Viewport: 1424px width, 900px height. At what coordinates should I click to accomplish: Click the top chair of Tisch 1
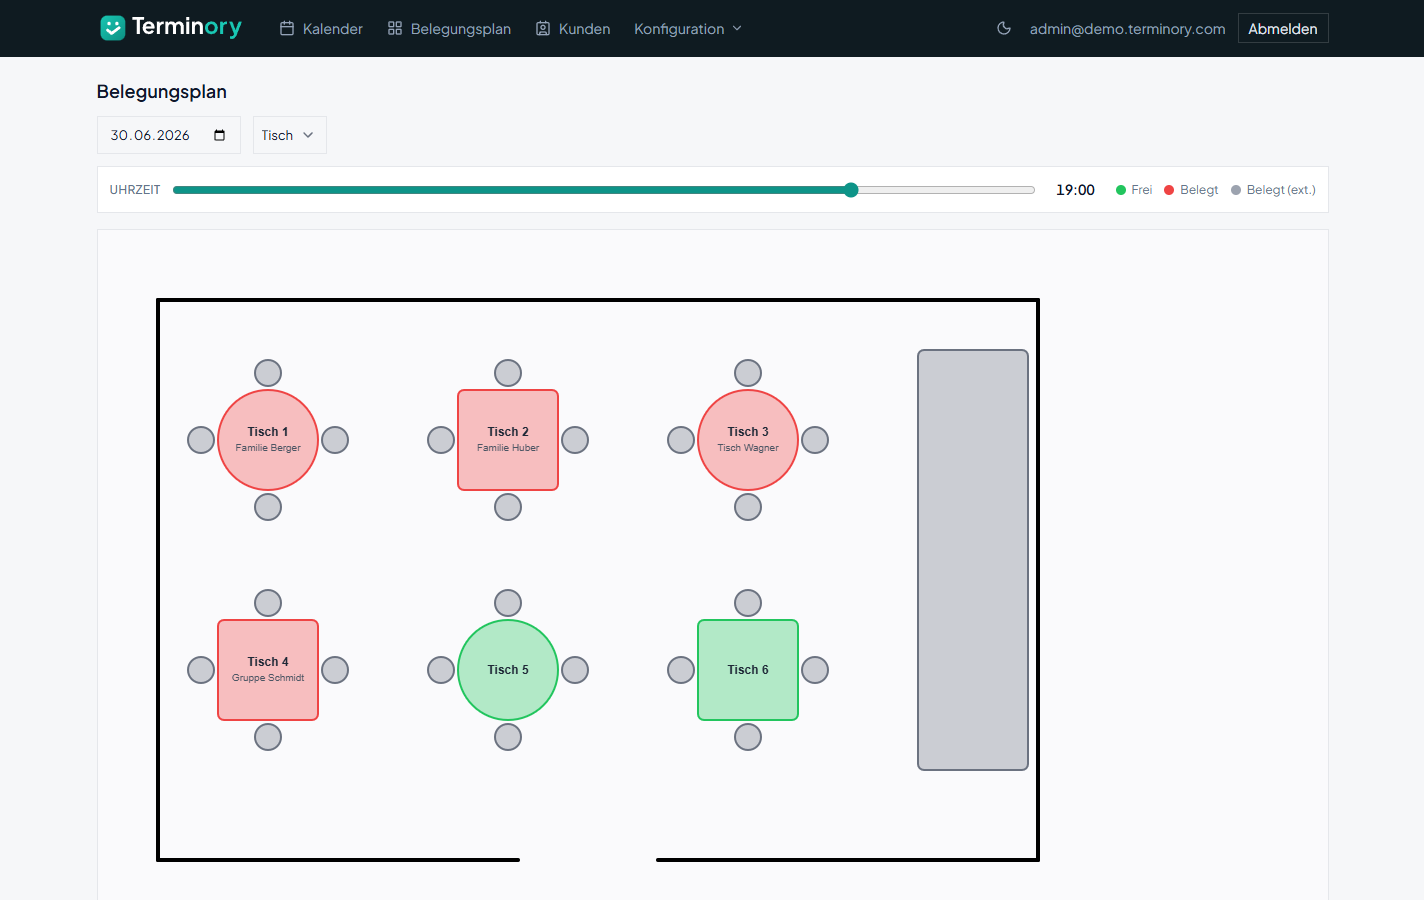point(268,373)
